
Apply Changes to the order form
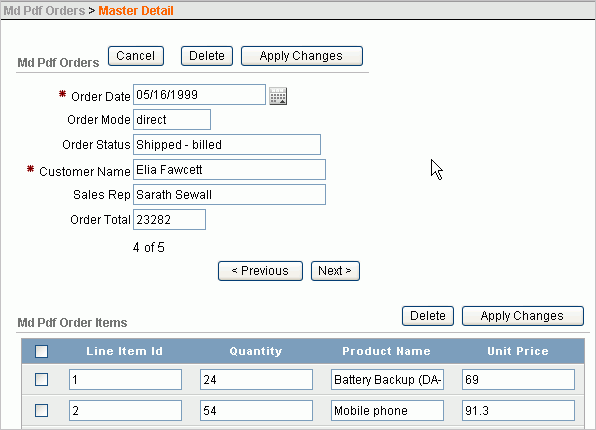302,56
